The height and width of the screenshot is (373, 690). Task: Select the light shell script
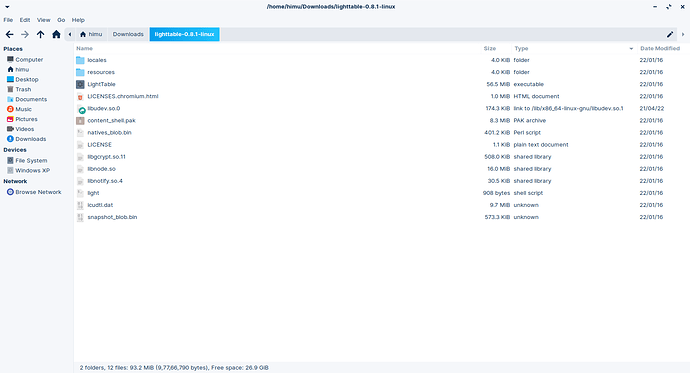point(93,193)
